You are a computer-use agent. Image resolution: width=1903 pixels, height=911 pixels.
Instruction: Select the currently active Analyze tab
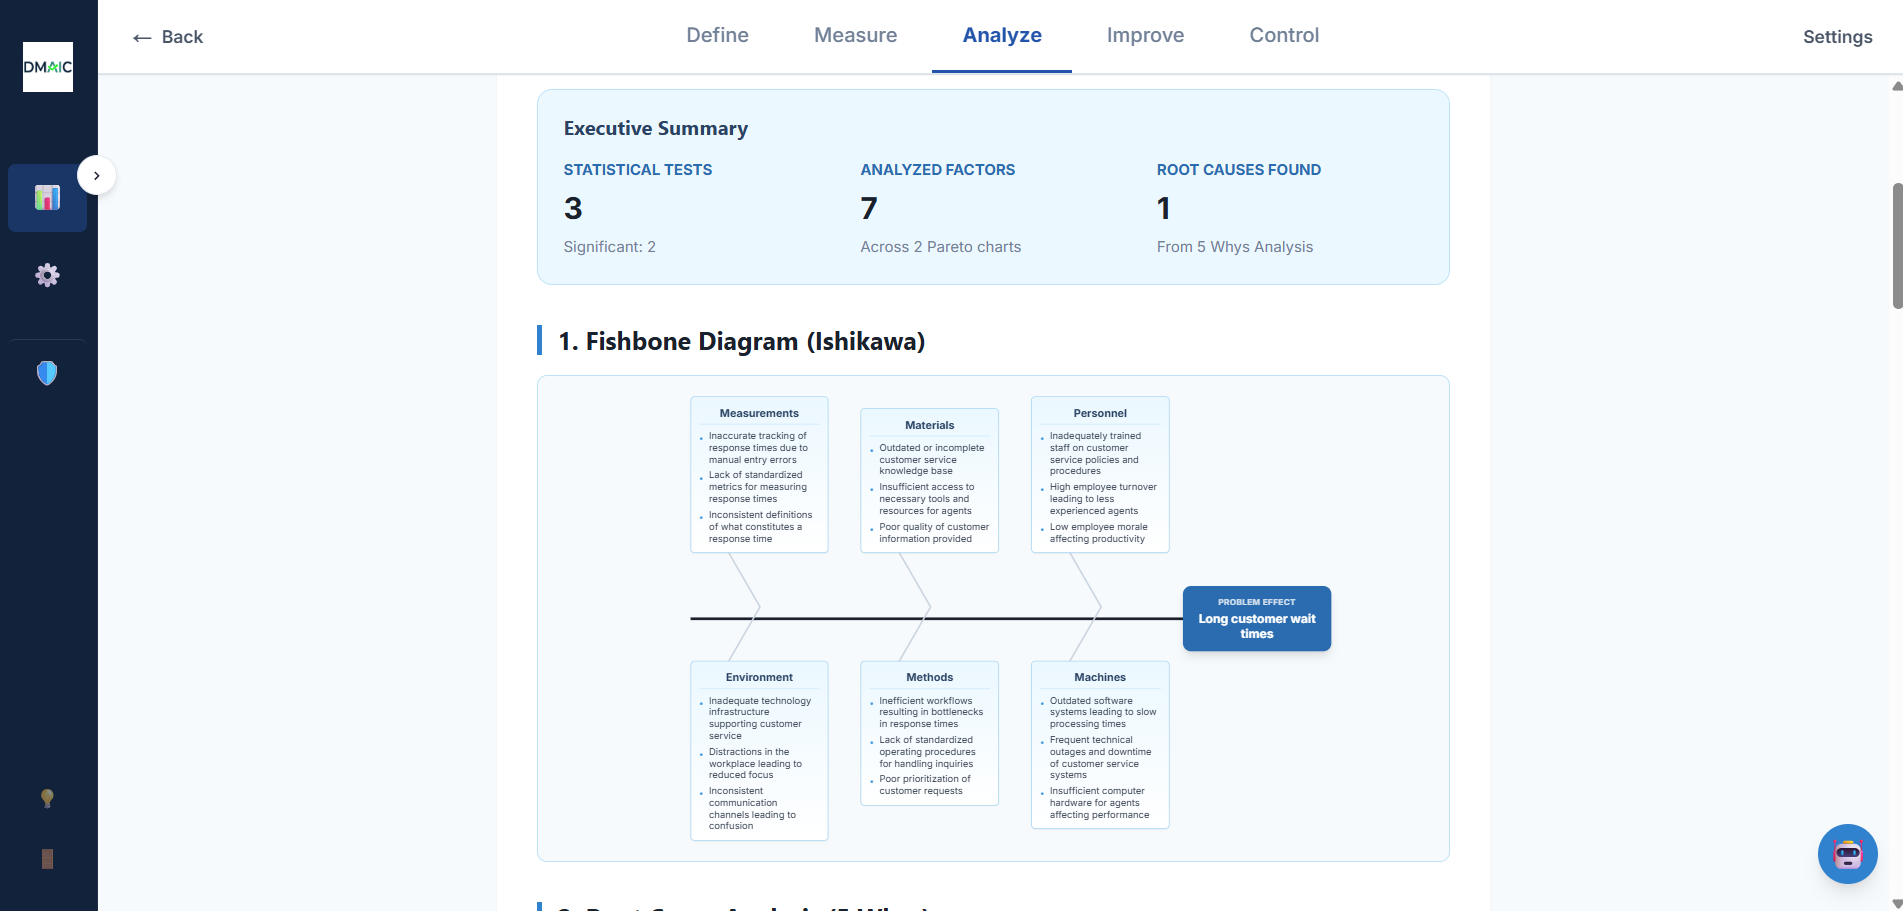coord(1001,35)
